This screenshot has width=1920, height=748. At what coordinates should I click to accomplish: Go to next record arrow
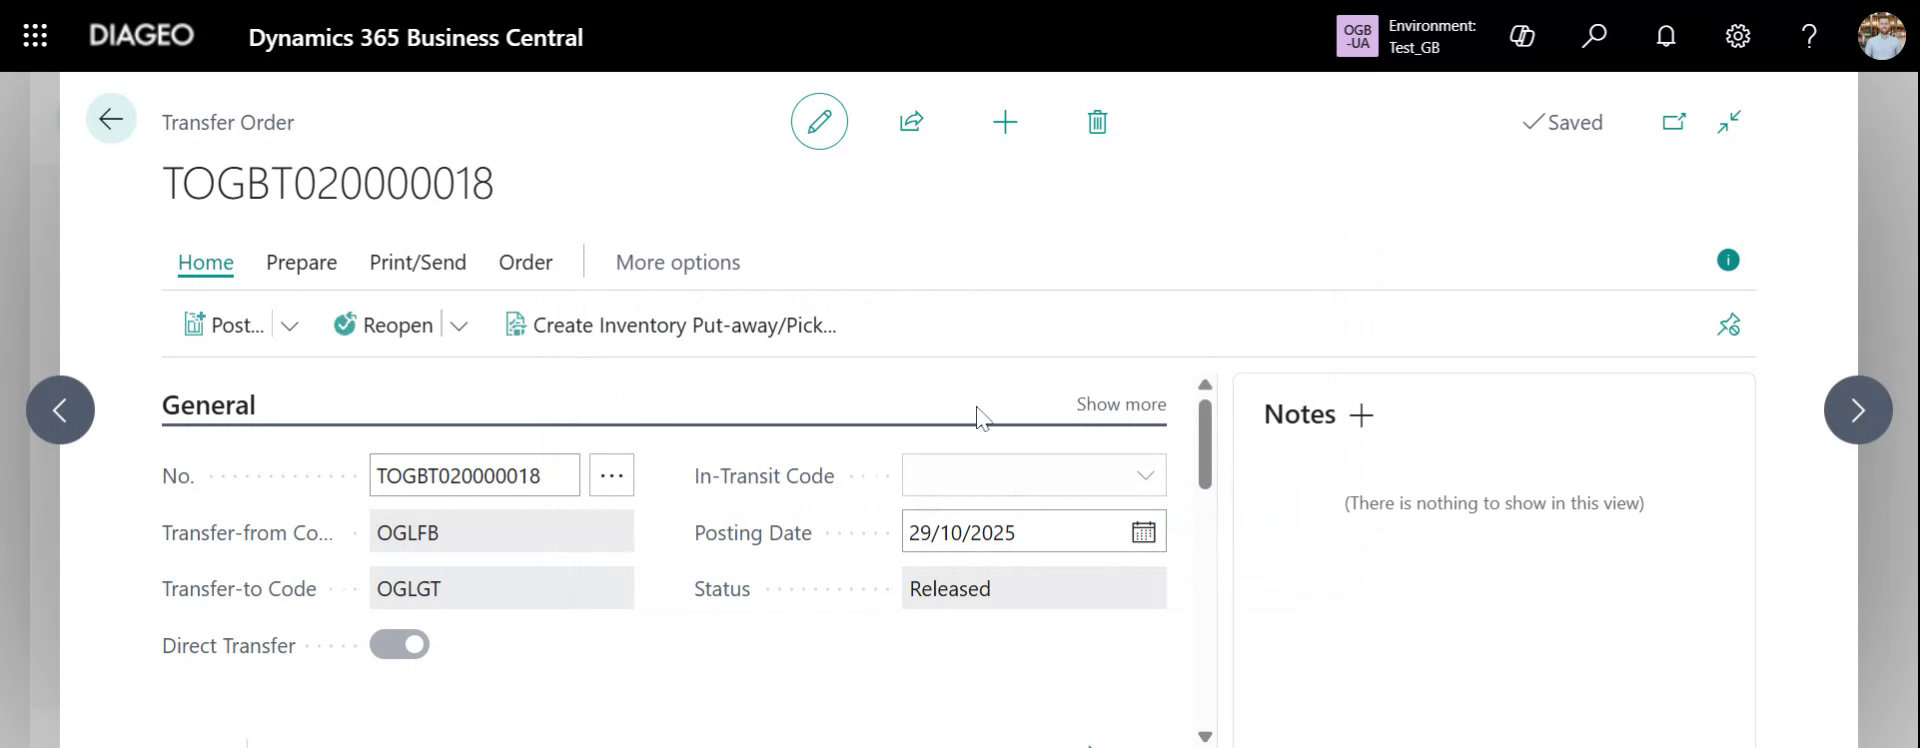coord(1858,410)
